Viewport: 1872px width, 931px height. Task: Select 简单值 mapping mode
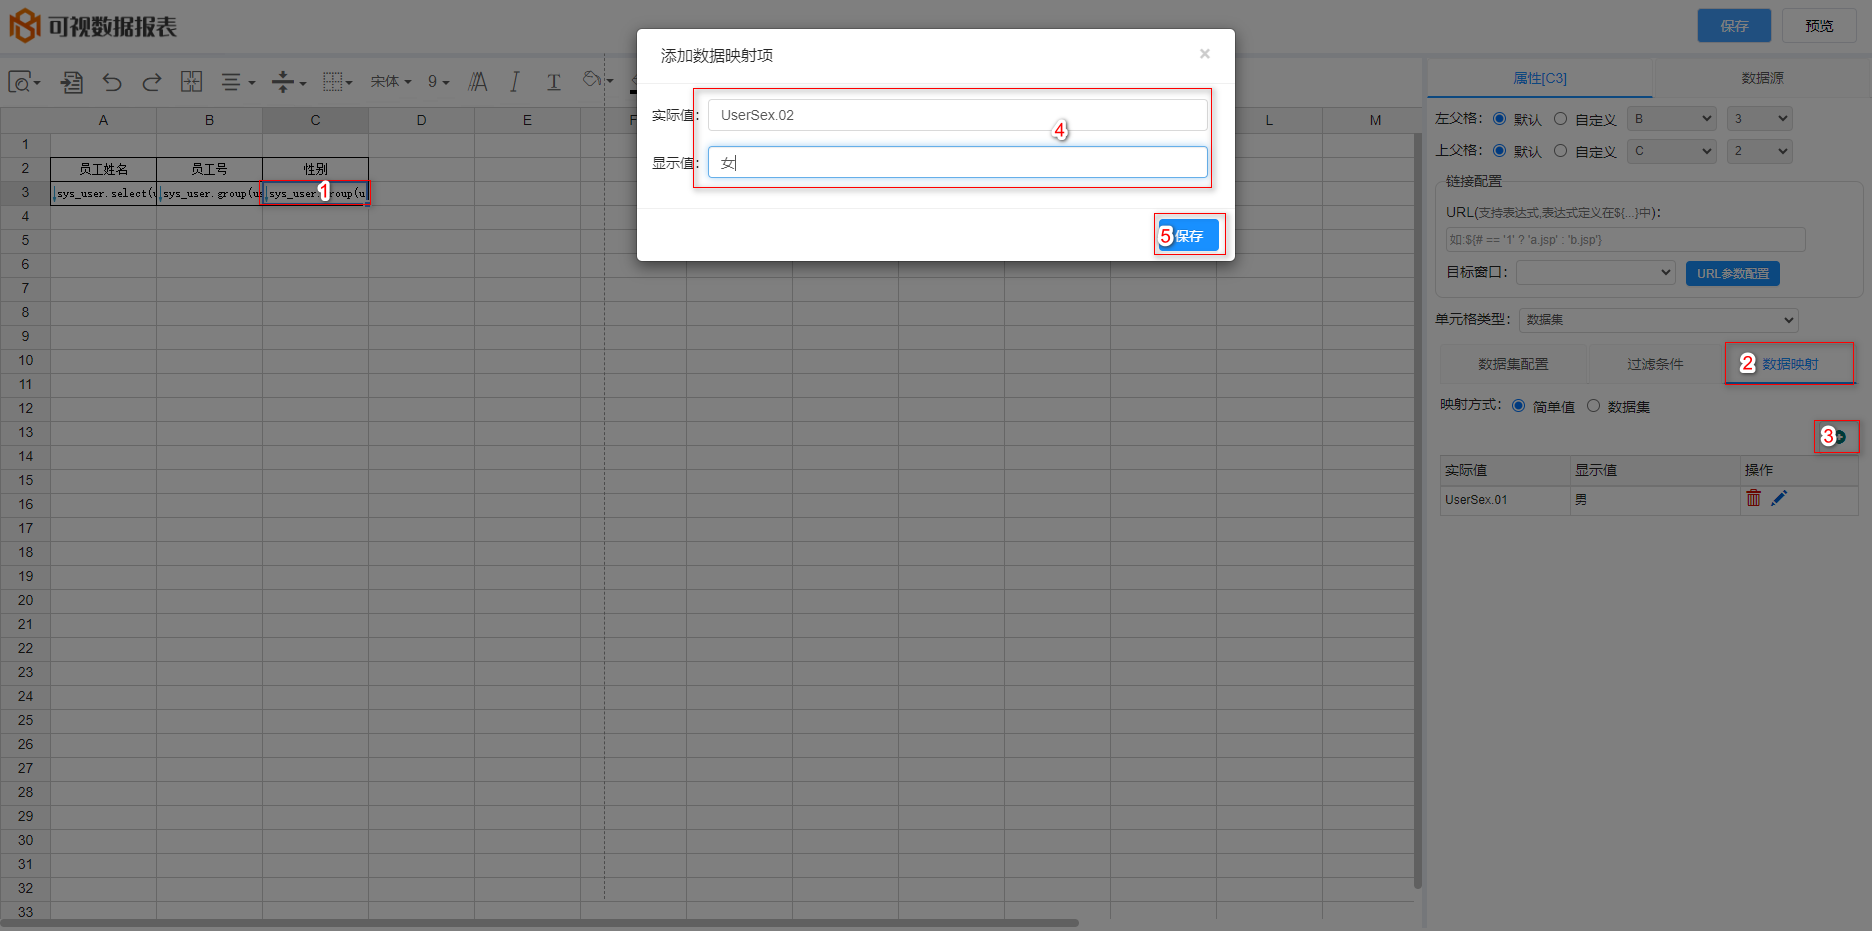[1518, 406]
